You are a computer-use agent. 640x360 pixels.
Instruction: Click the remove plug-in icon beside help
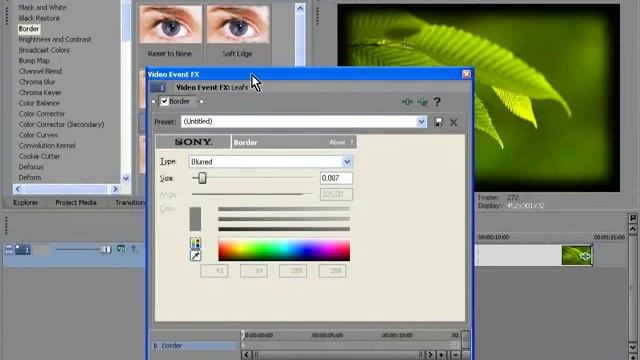[422, 102]
